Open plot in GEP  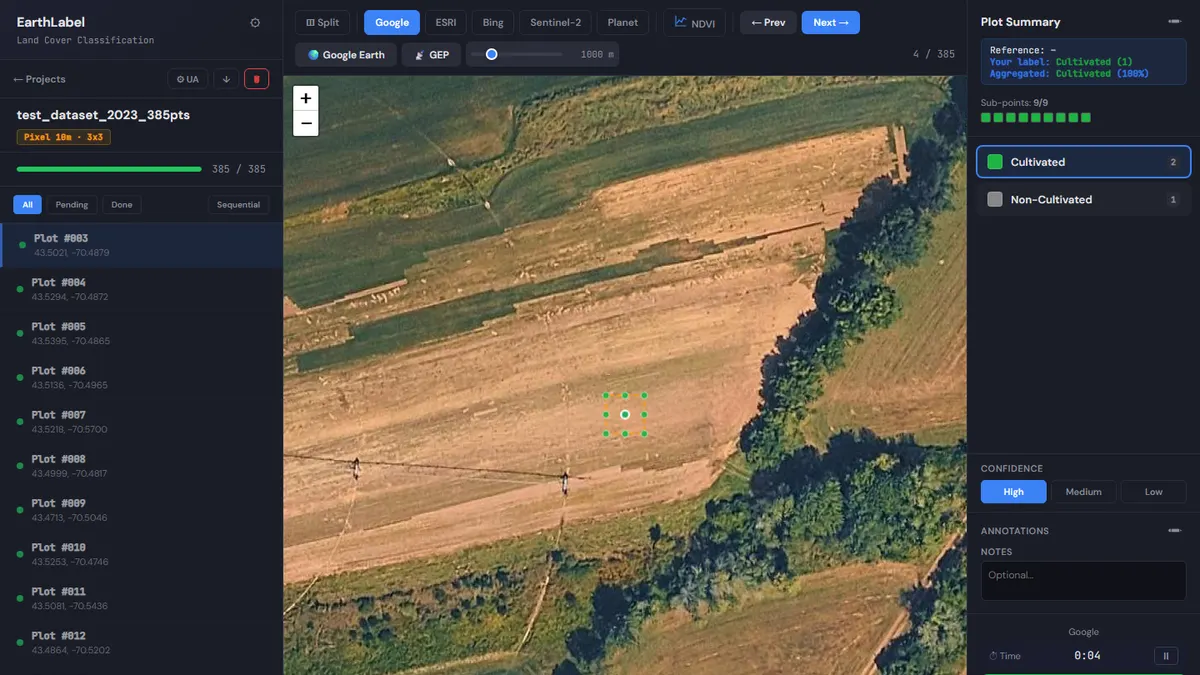[431, 55]
